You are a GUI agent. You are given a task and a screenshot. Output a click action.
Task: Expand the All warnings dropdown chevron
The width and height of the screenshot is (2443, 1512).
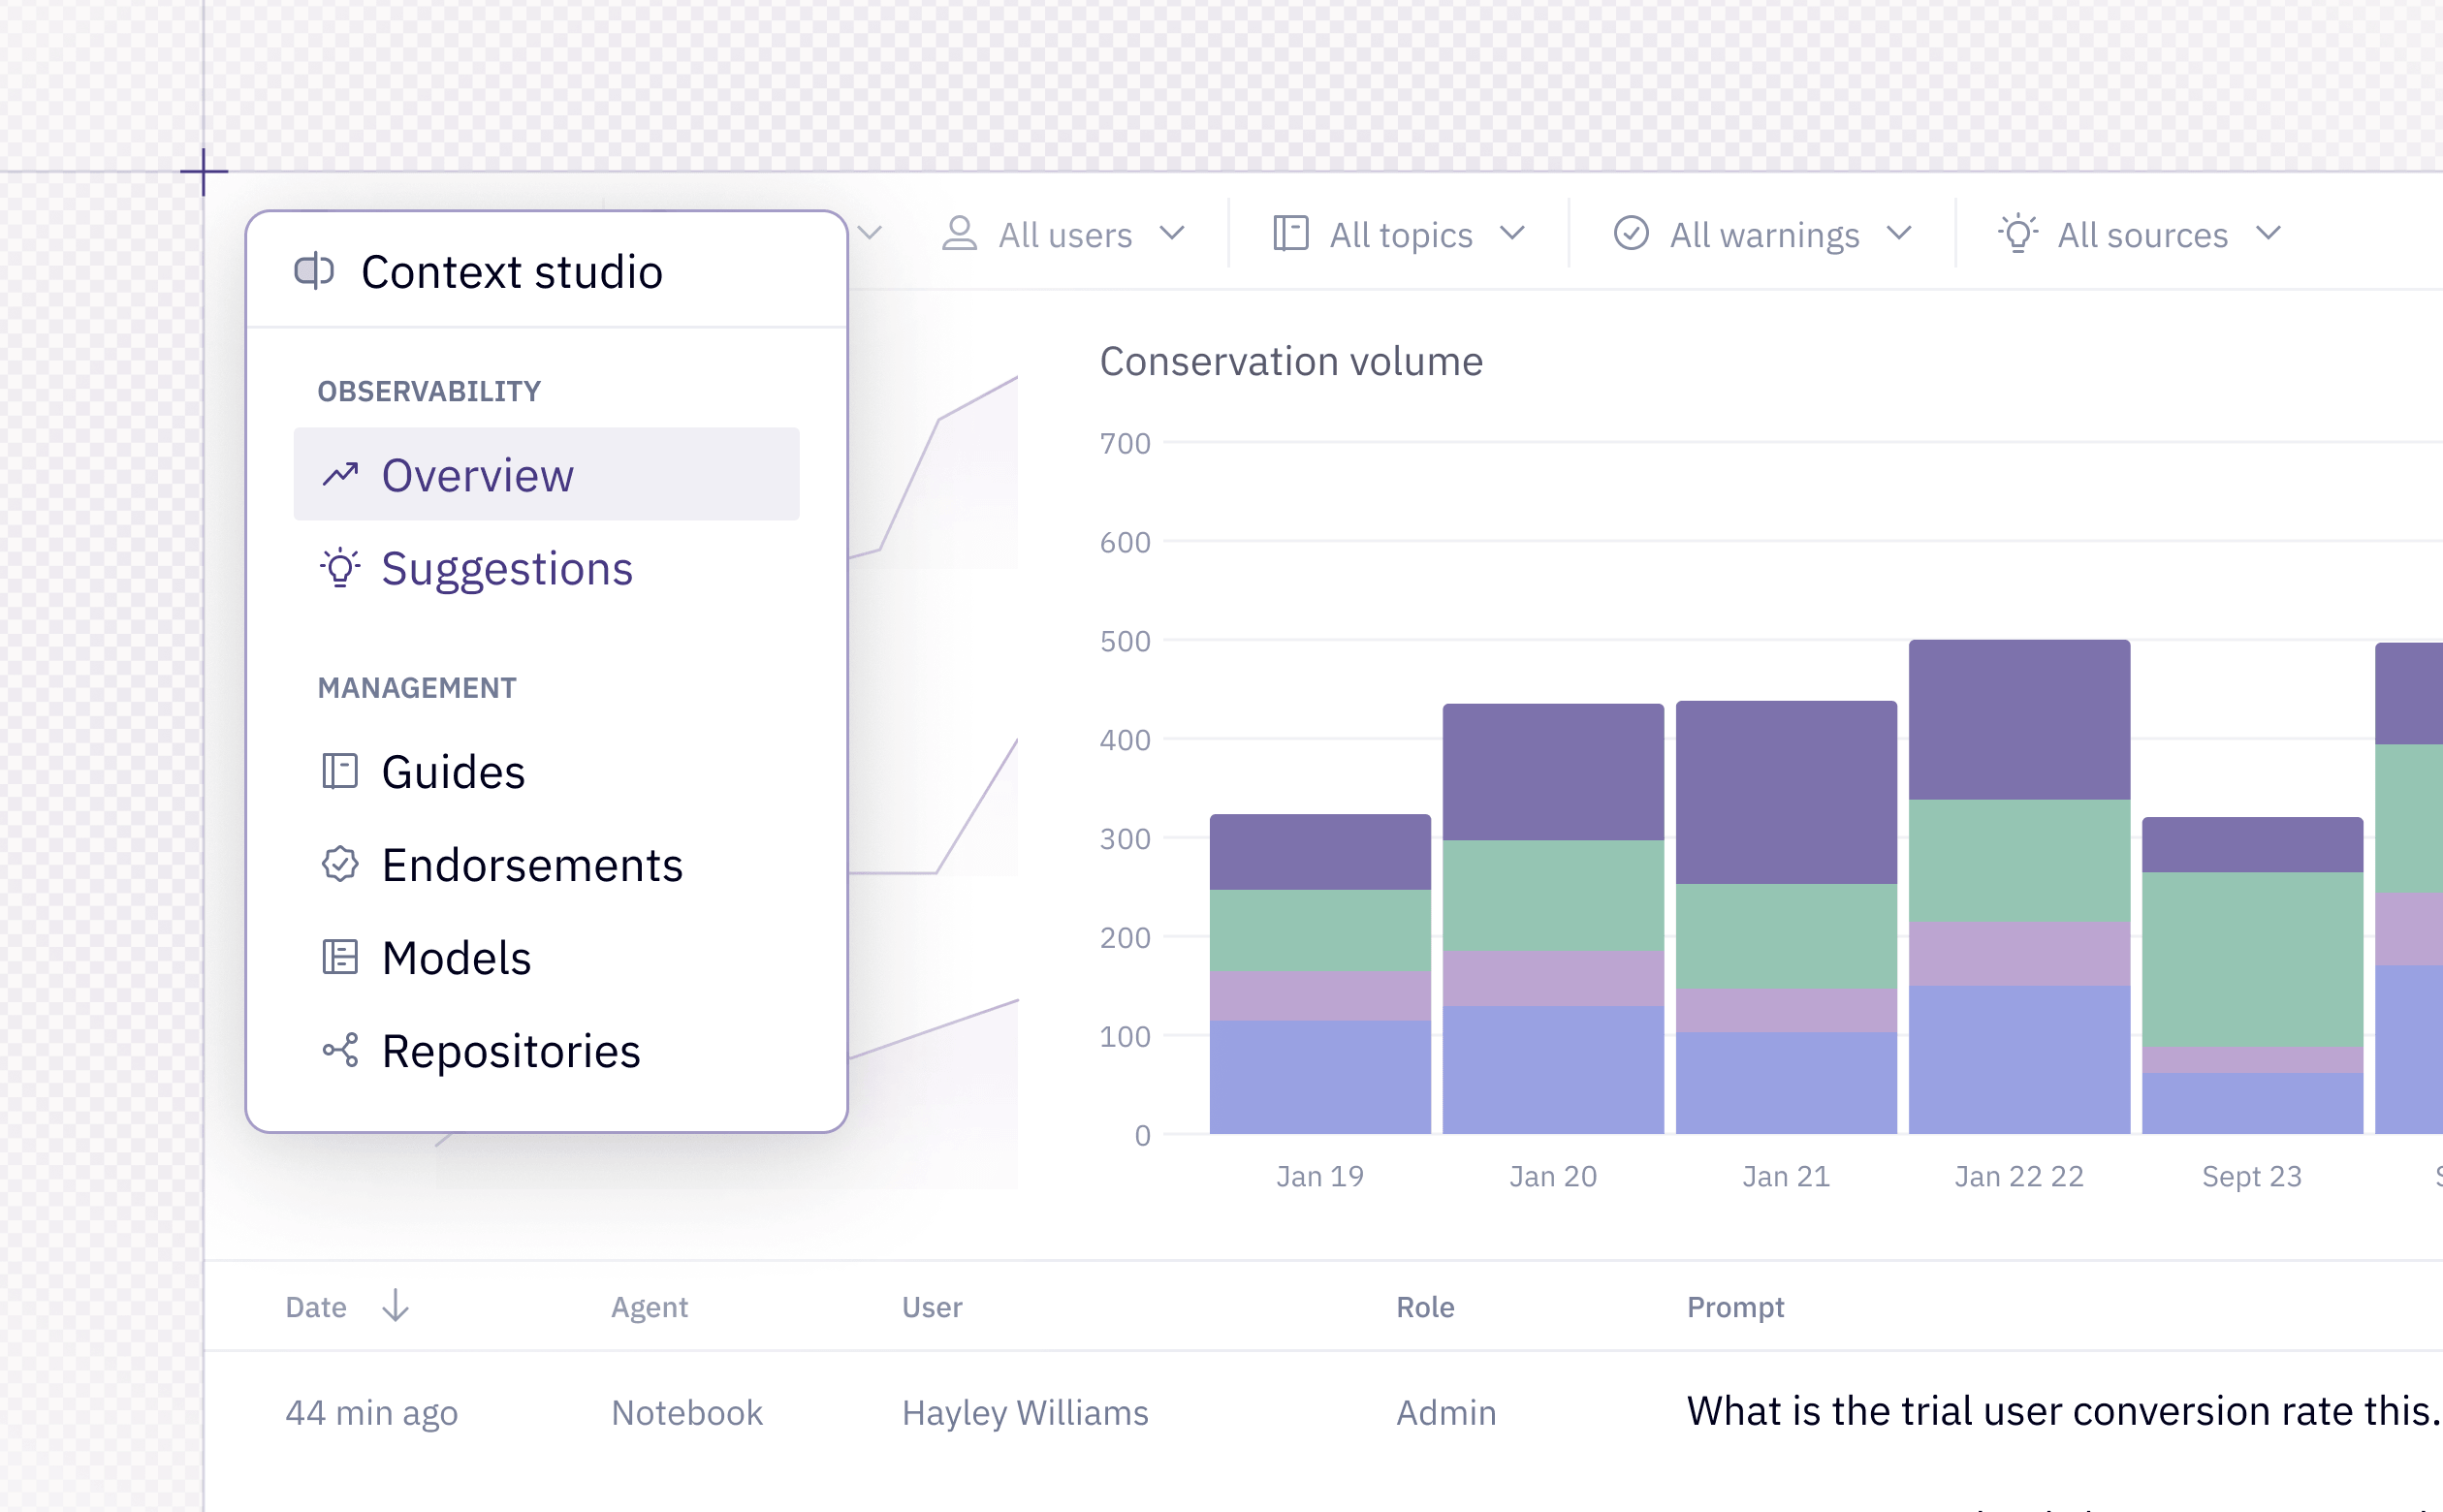pyautogui.click(x=1899, y=234)
